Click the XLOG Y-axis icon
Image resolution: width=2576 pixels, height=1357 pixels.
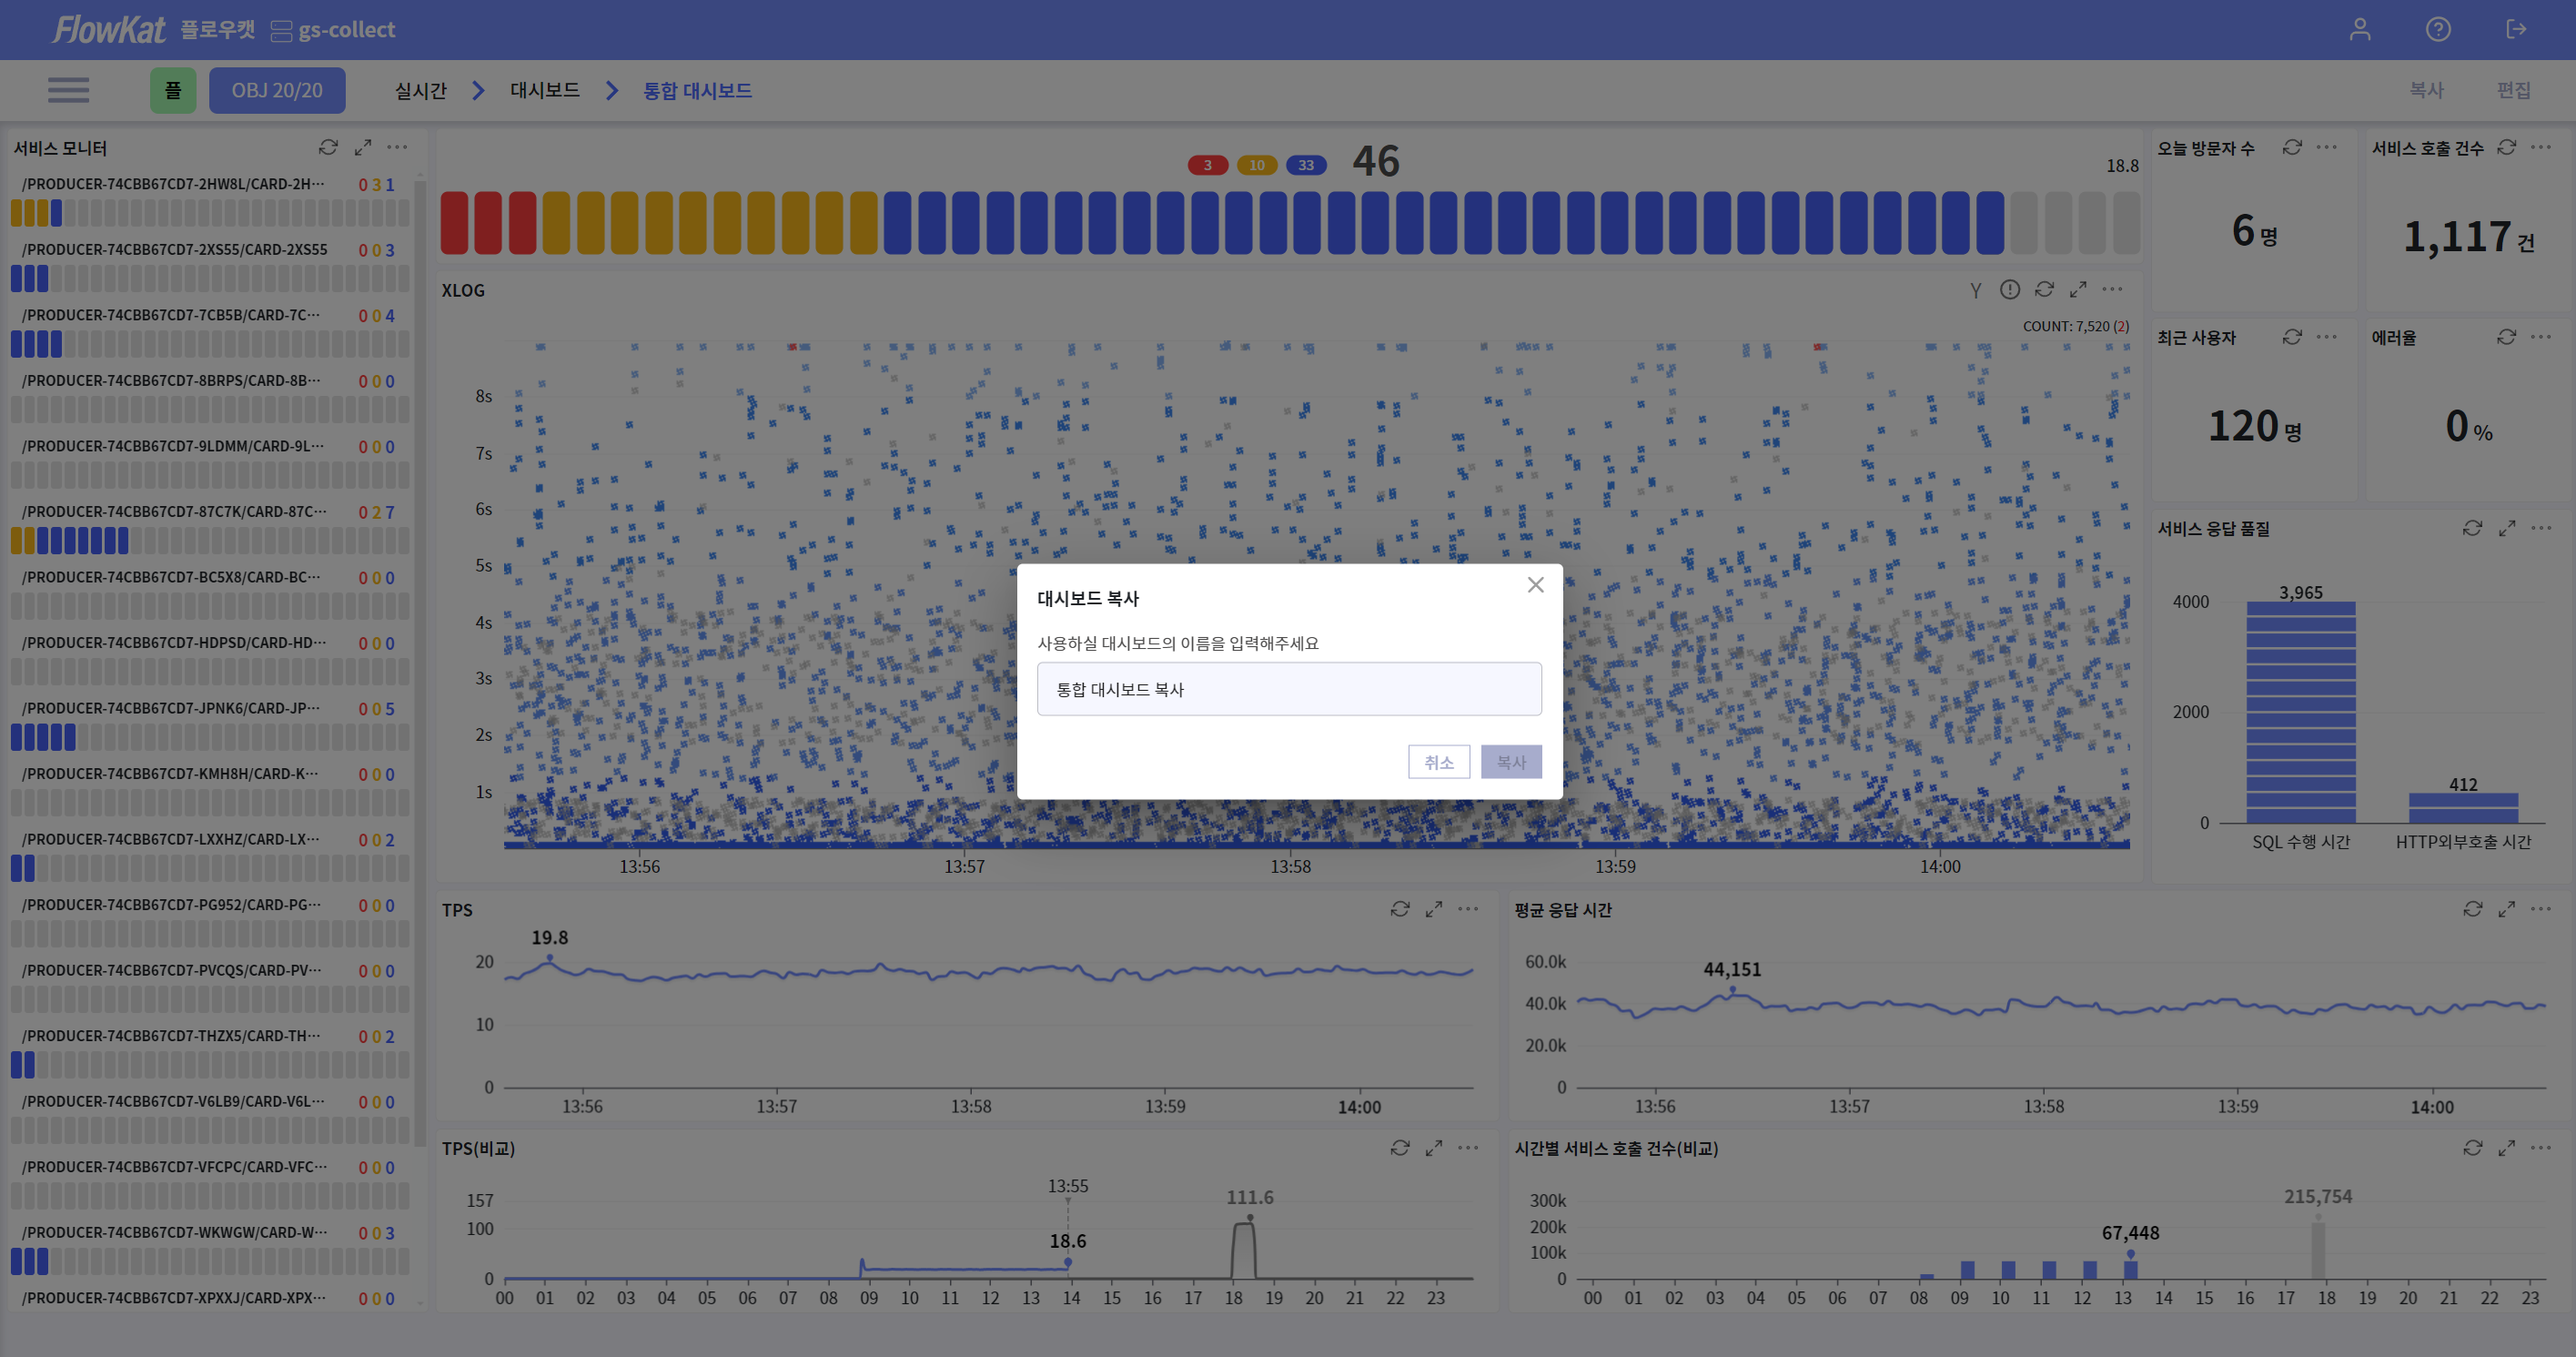pos(1975,290)
